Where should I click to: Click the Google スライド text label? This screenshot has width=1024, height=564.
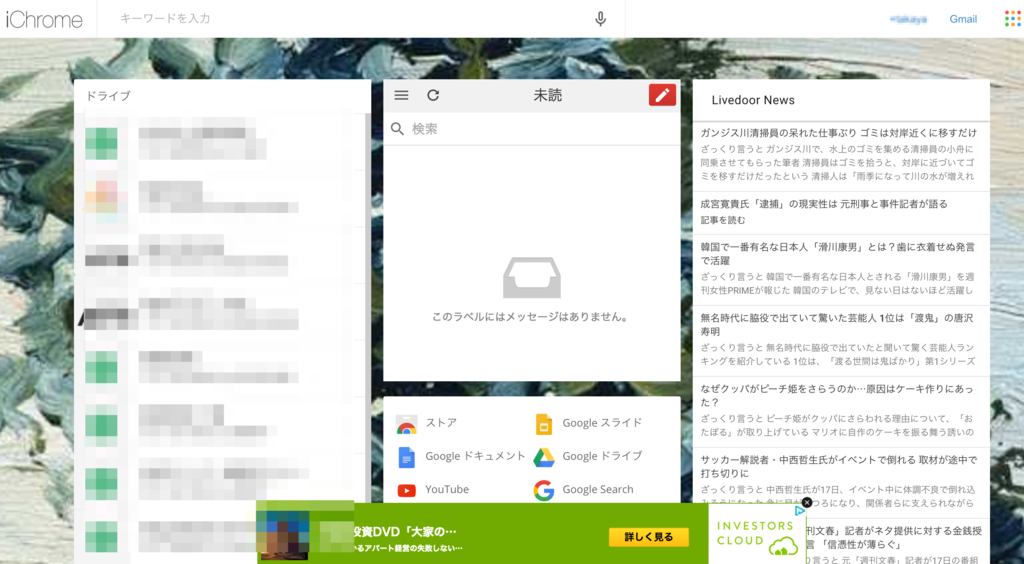point(602,423)
